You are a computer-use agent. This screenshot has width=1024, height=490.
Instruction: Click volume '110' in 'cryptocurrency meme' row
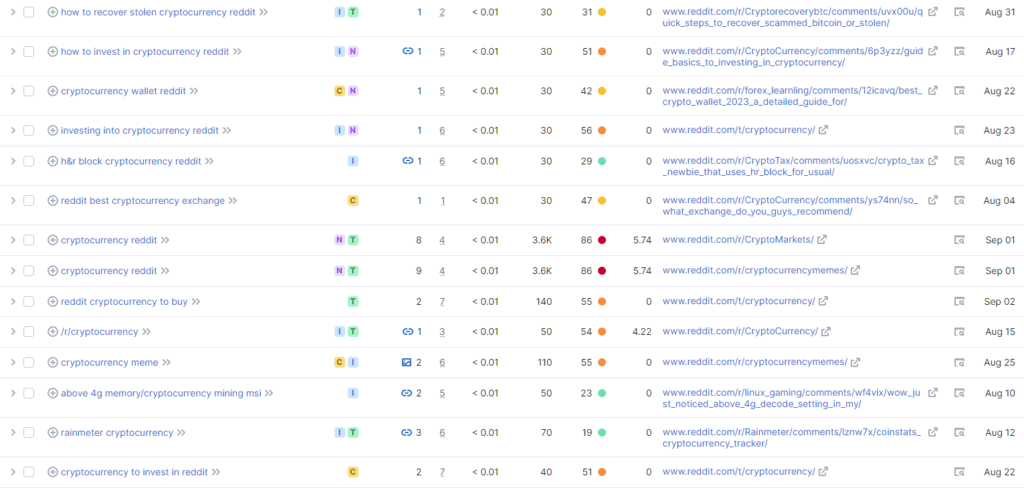tap(543, 362)
